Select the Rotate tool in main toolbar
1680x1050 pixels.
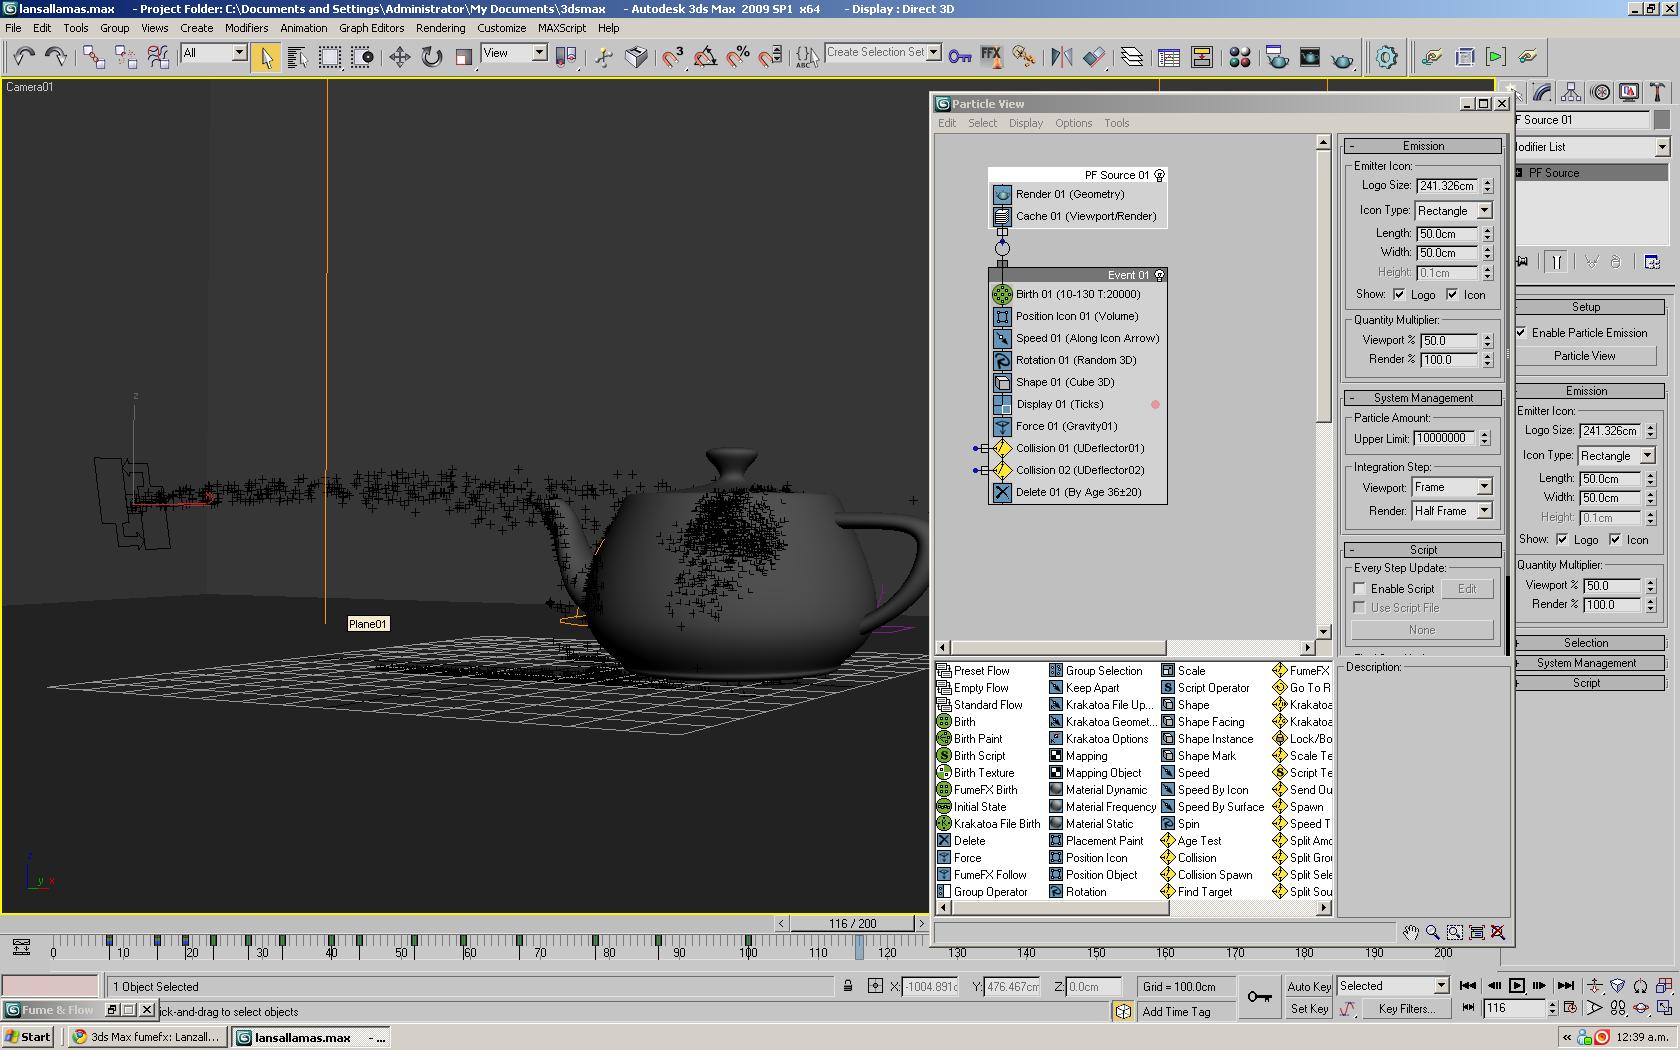click(x=431, y=57)
